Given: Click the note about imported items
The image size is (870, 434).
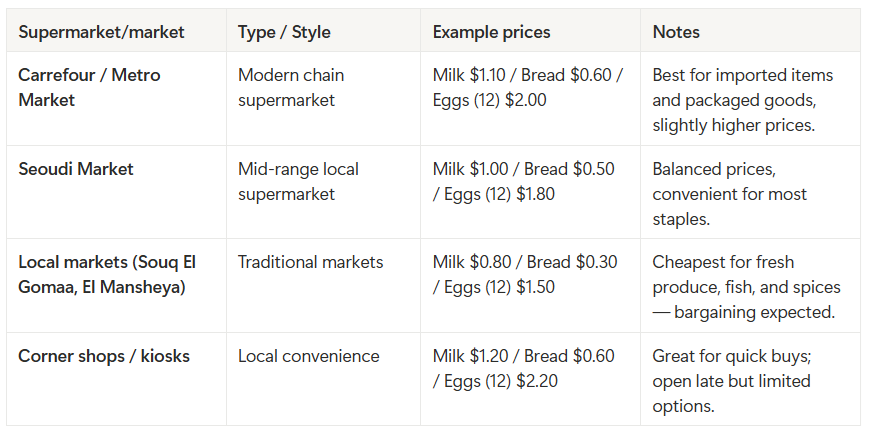Looking at the screenshot, I should click(x=742, y=100).
